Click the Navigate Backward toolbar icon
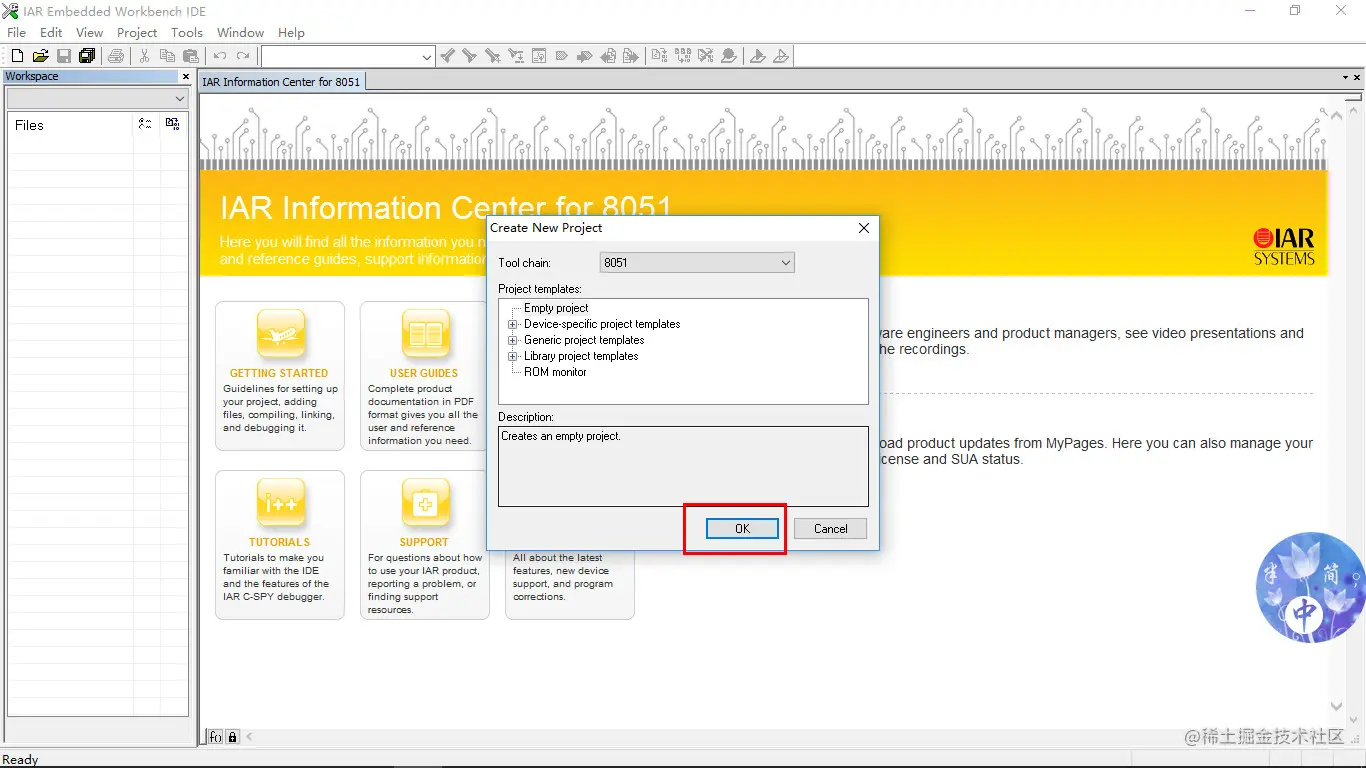 (x=608, y=56)
